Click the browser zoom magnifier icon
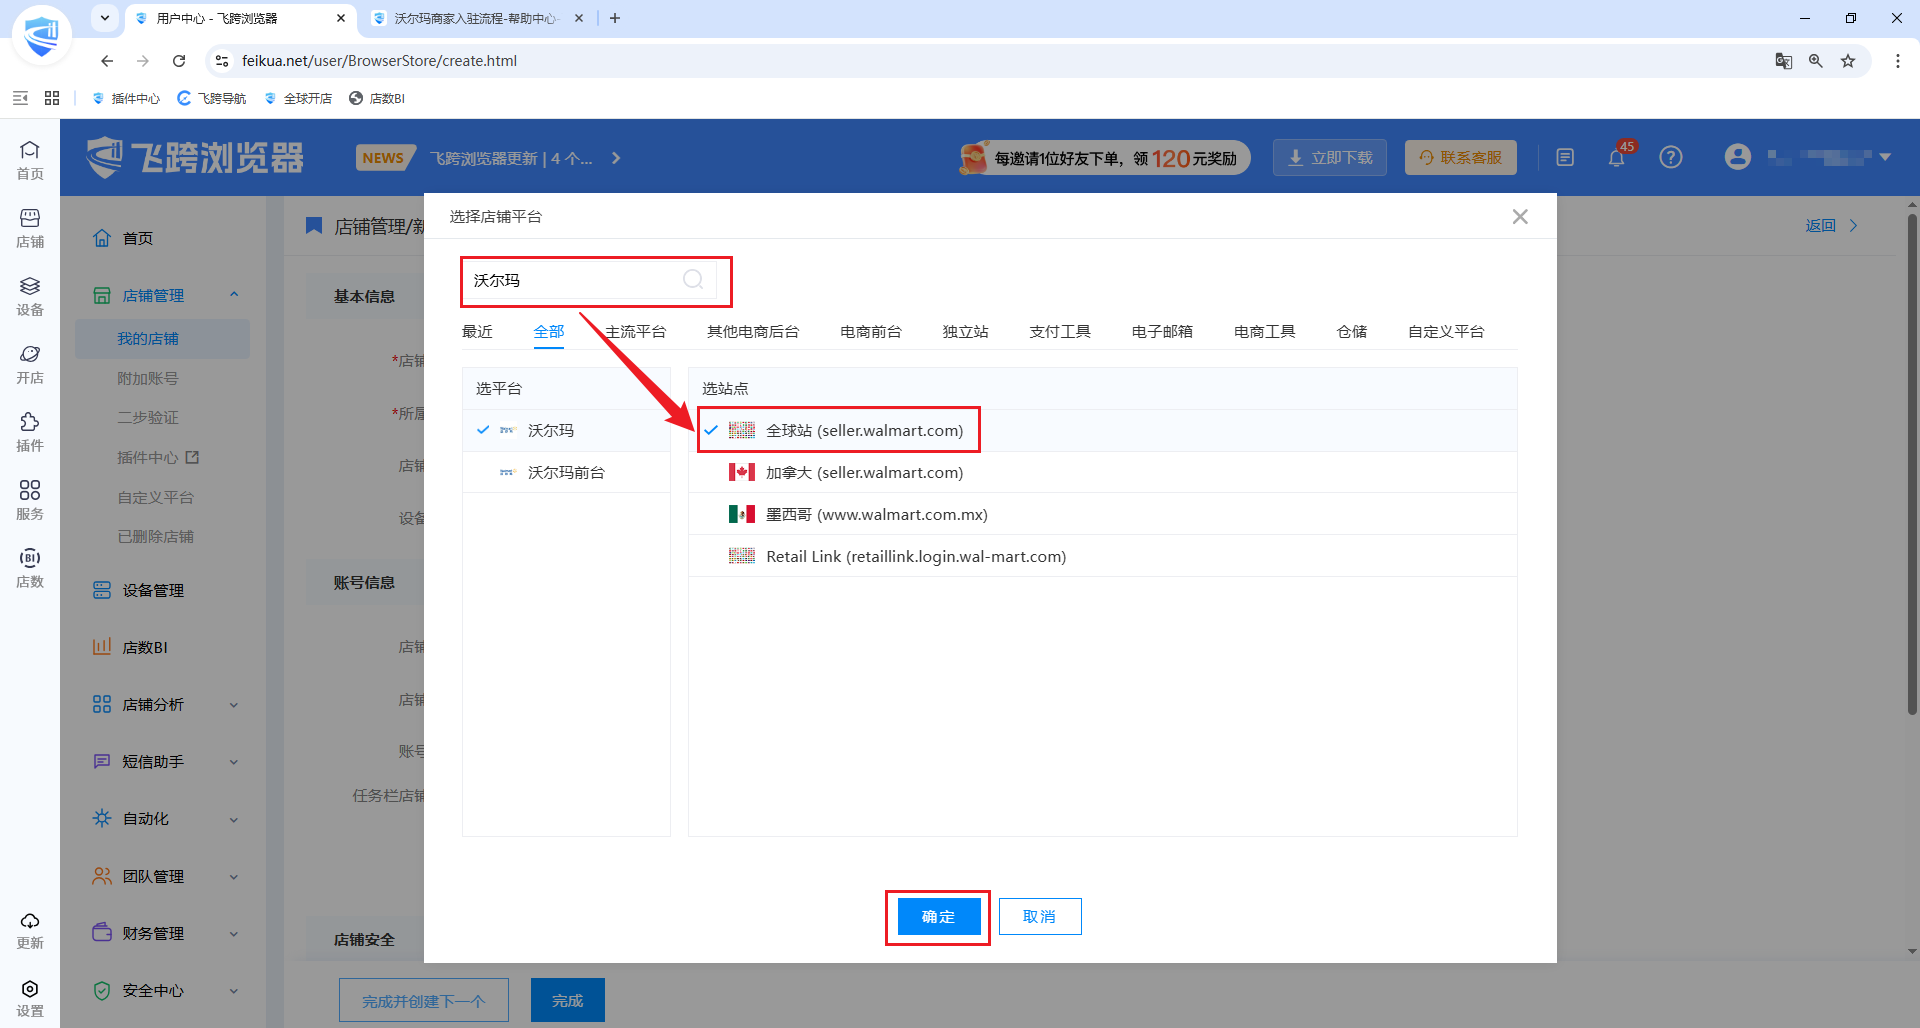Viewport: 1920px width, 1028px height. click(1816, 61)
